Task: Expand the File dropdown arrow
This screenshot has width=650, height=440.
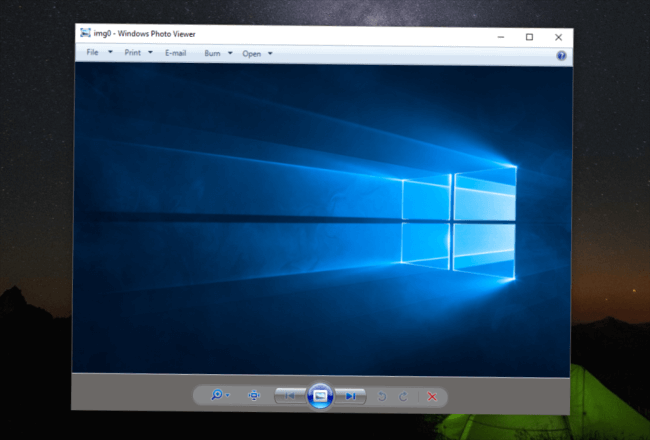Action: click(x=110, y=52)
